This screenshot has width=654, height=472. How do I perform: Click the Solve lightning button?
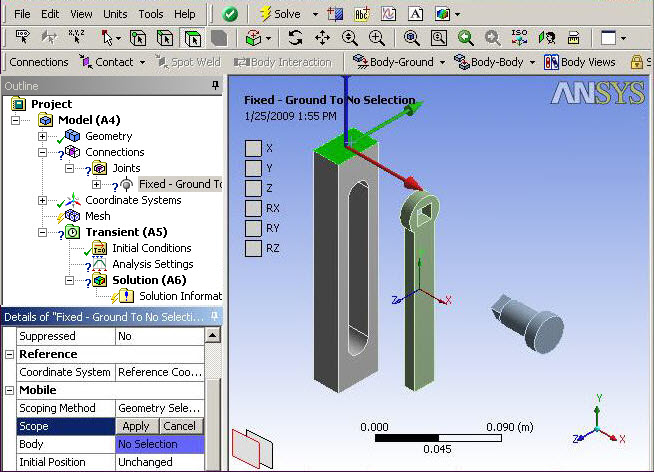pos(280,14)
